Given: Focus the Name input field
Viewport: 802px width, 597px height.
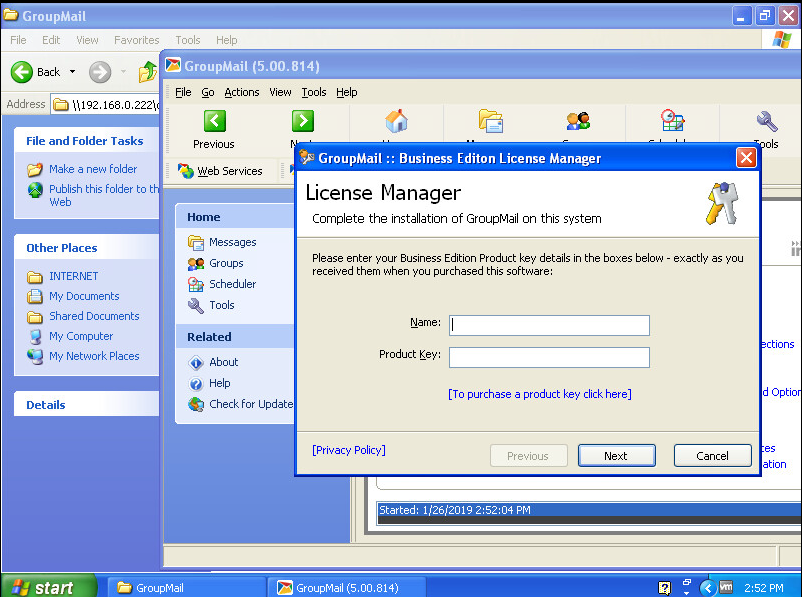Looking at the screenshot, I should click(549, 325).
